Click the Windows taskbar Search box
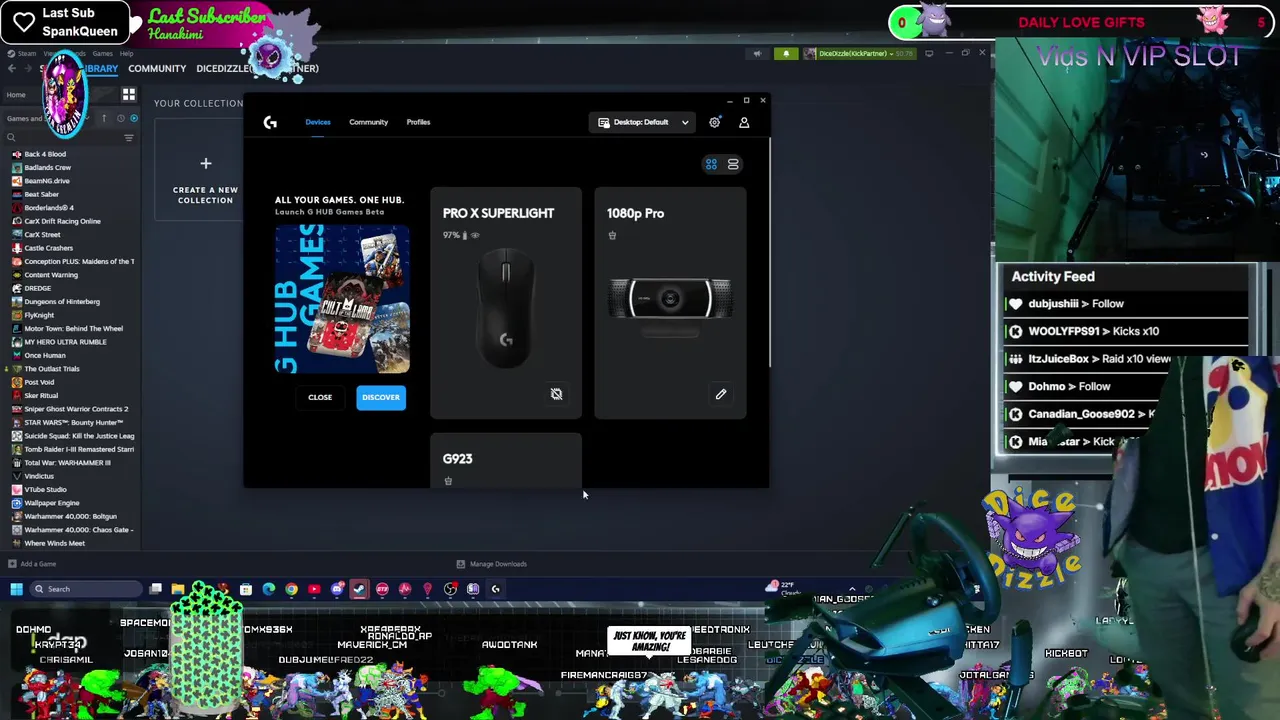This screenshot has height=720, width=1280. pyautogui.click(x=84, y=589)
